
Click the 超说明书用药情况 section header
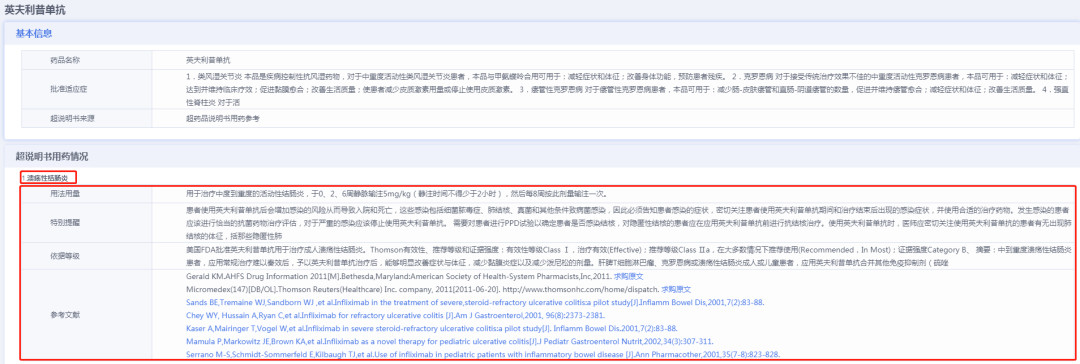52,156
